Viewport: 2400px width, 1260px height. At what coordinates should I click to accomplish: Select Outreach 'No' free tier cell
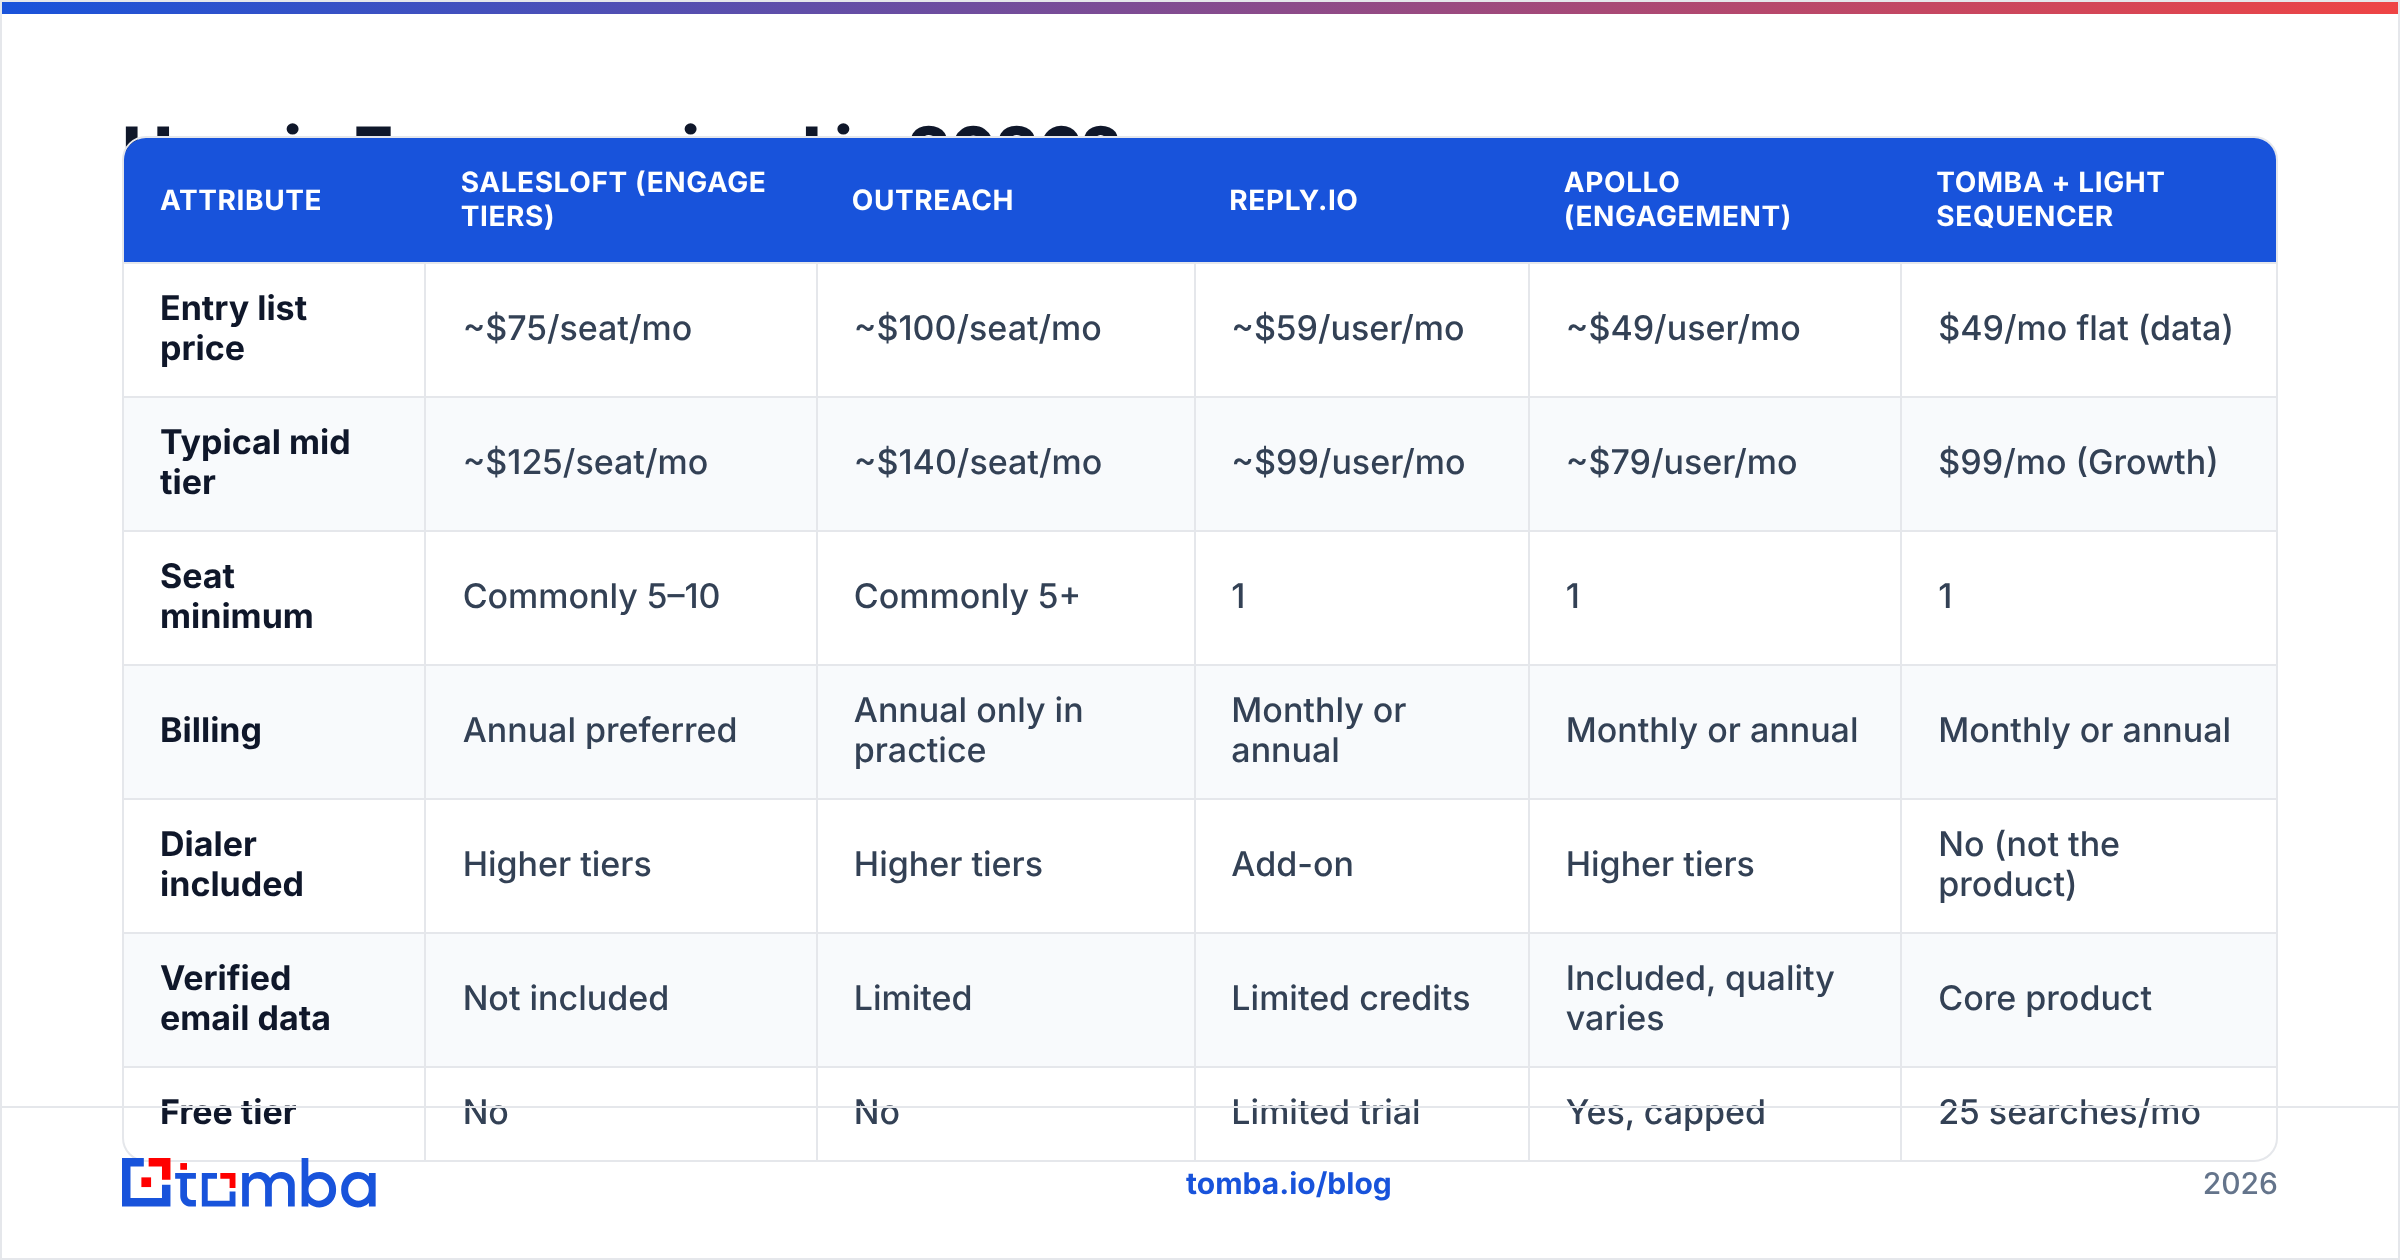(x=877, y=1112)
